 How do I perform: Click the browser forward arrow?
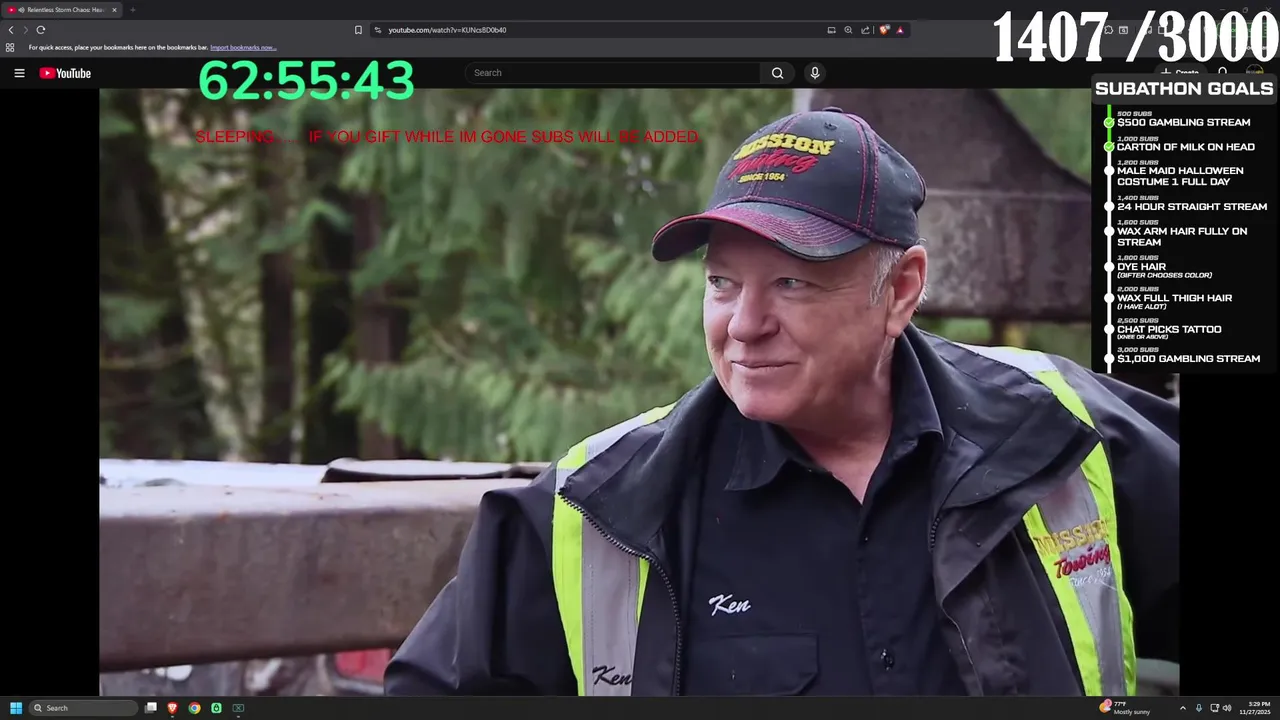click(x=25, y=30)
